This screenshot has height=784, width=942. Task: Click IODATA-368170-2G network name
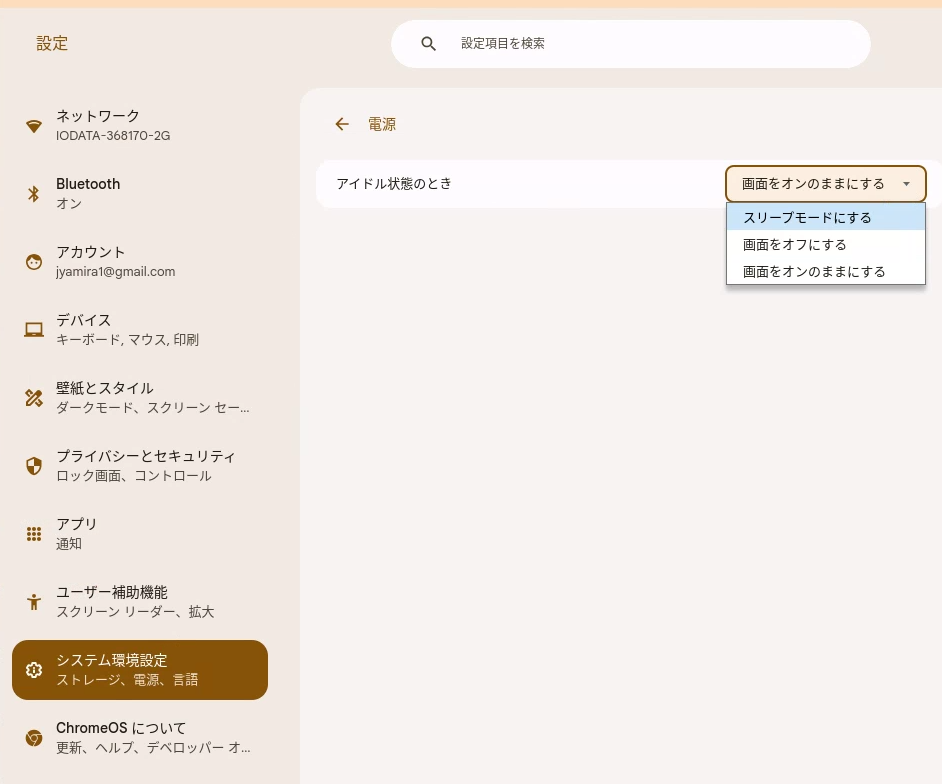[113, 136]
